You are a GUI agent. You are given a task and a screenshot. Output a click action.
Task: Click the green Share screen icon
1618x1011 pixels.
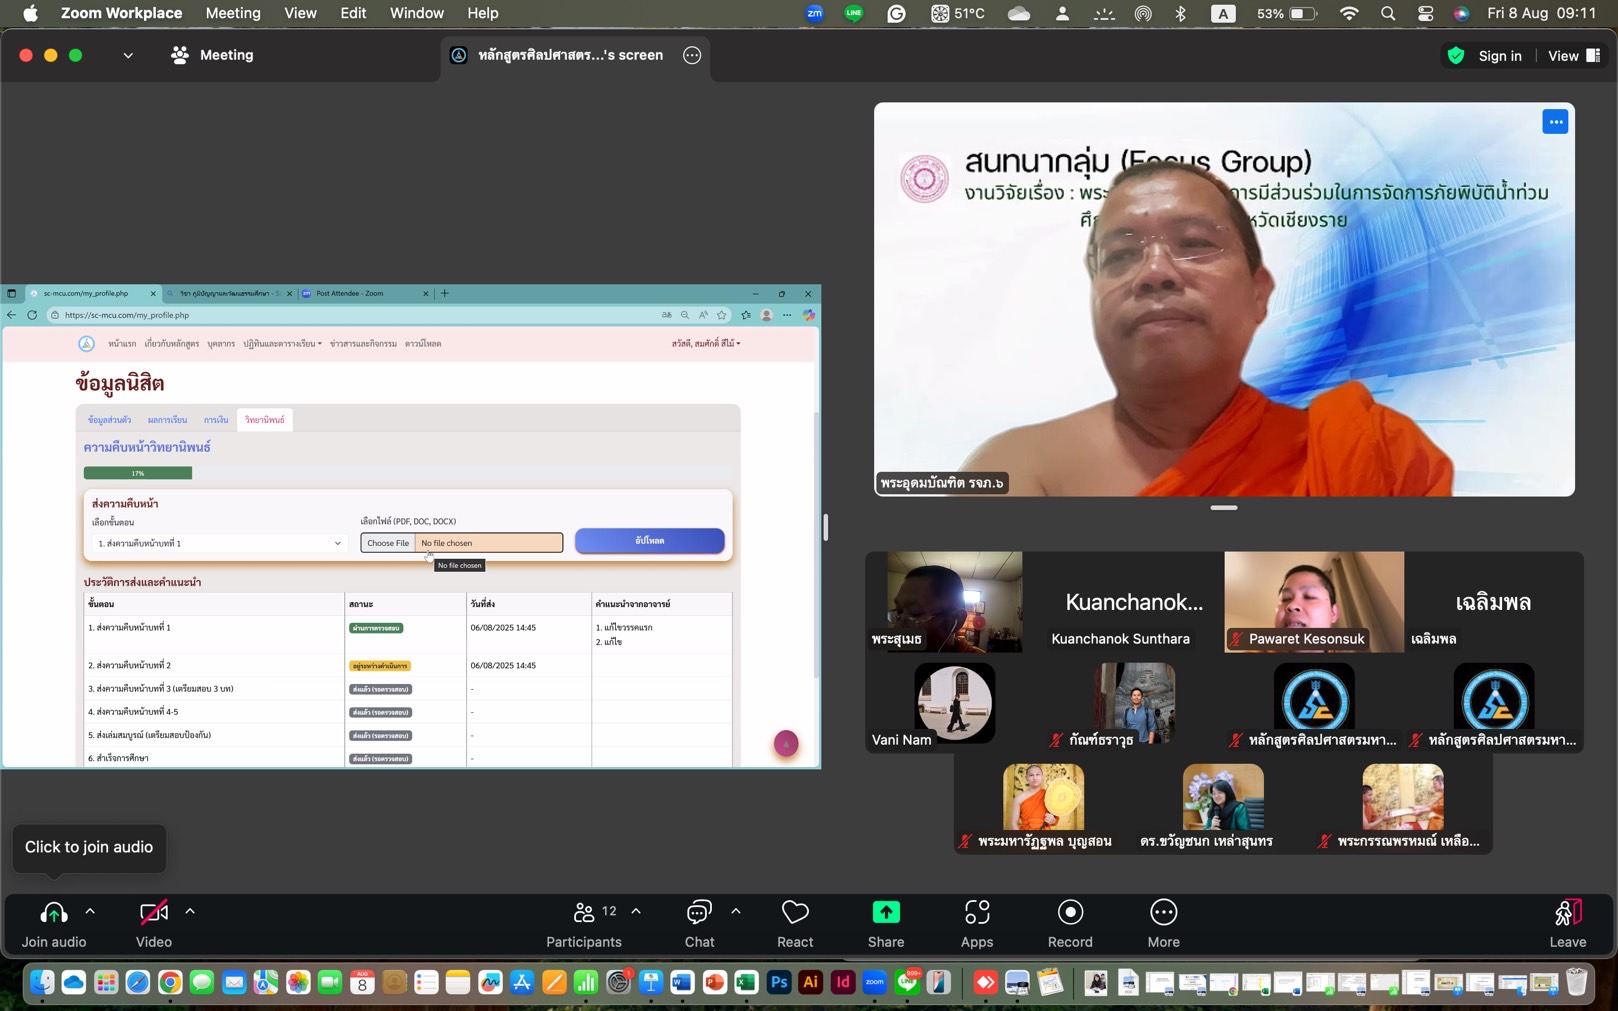click(x=886, y=912)
